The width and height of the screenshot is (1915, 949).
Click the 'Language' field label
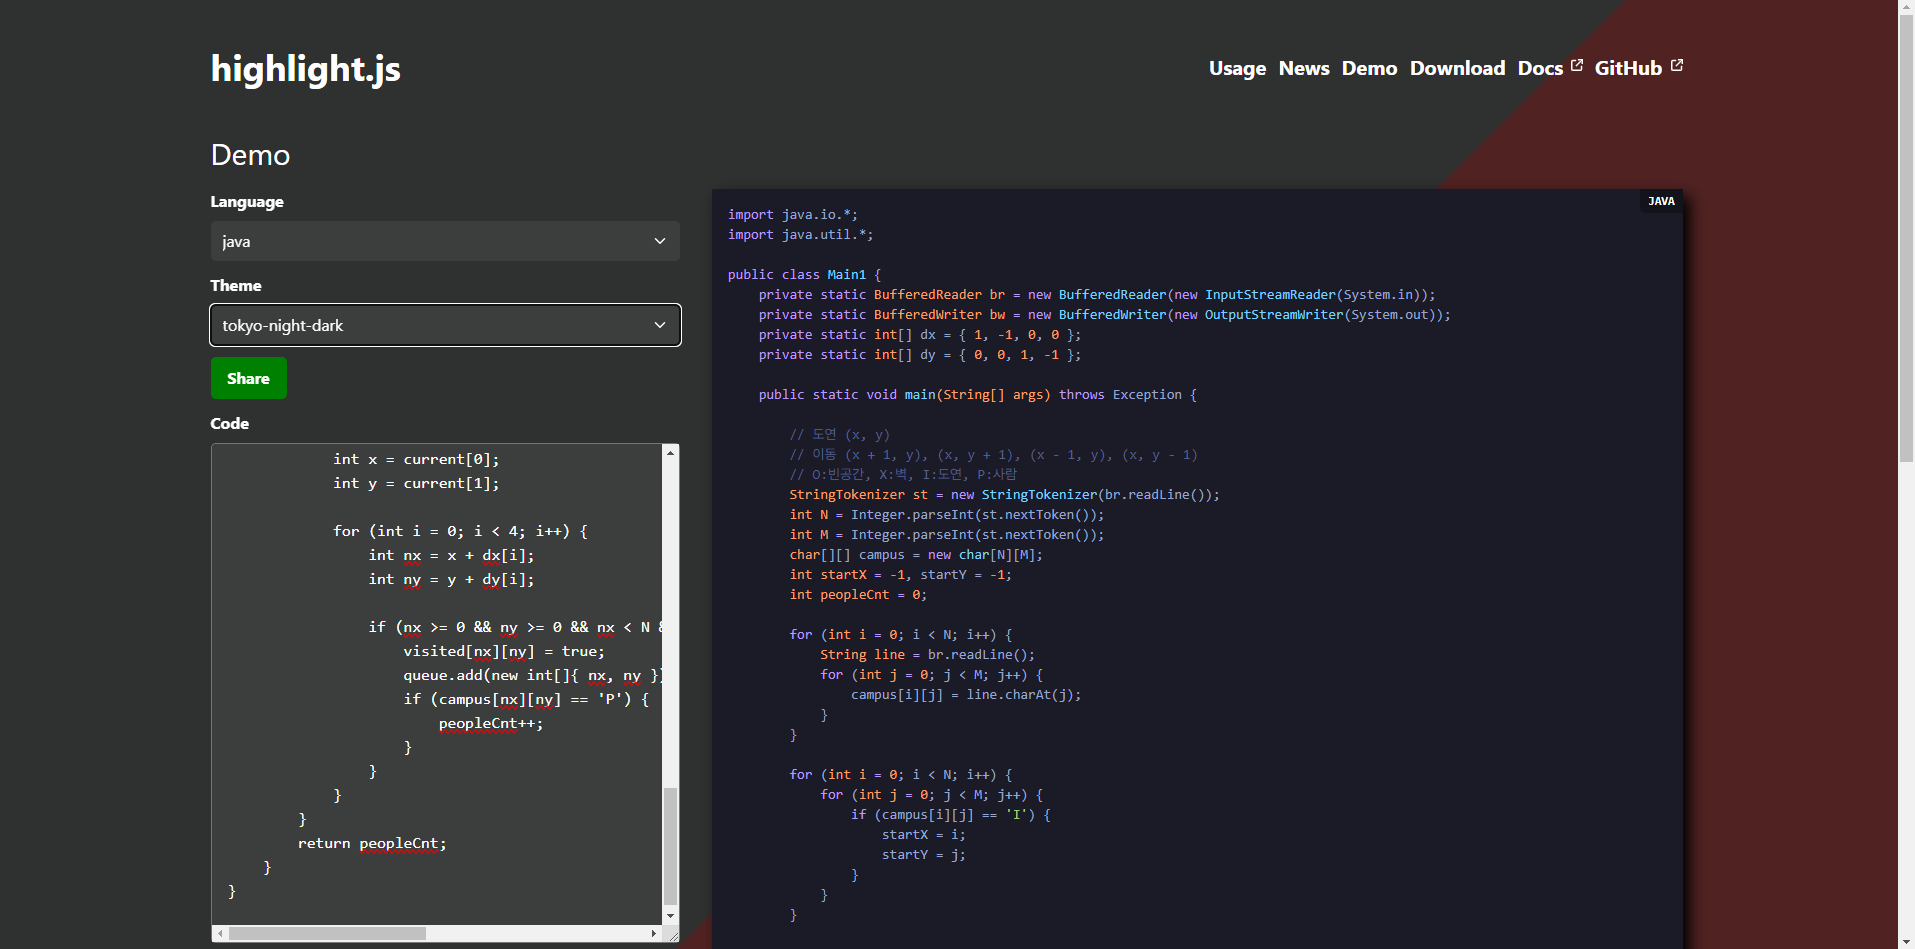[247, 201]
